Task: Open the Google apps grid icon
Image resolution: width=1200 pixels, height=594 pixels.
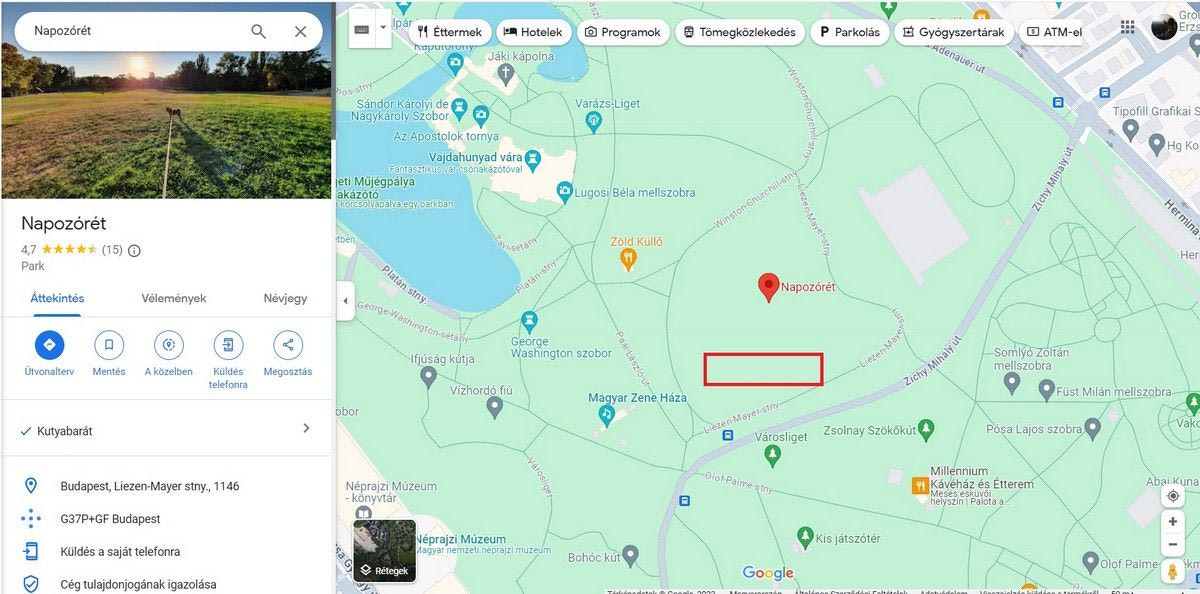Action: 1128,27
